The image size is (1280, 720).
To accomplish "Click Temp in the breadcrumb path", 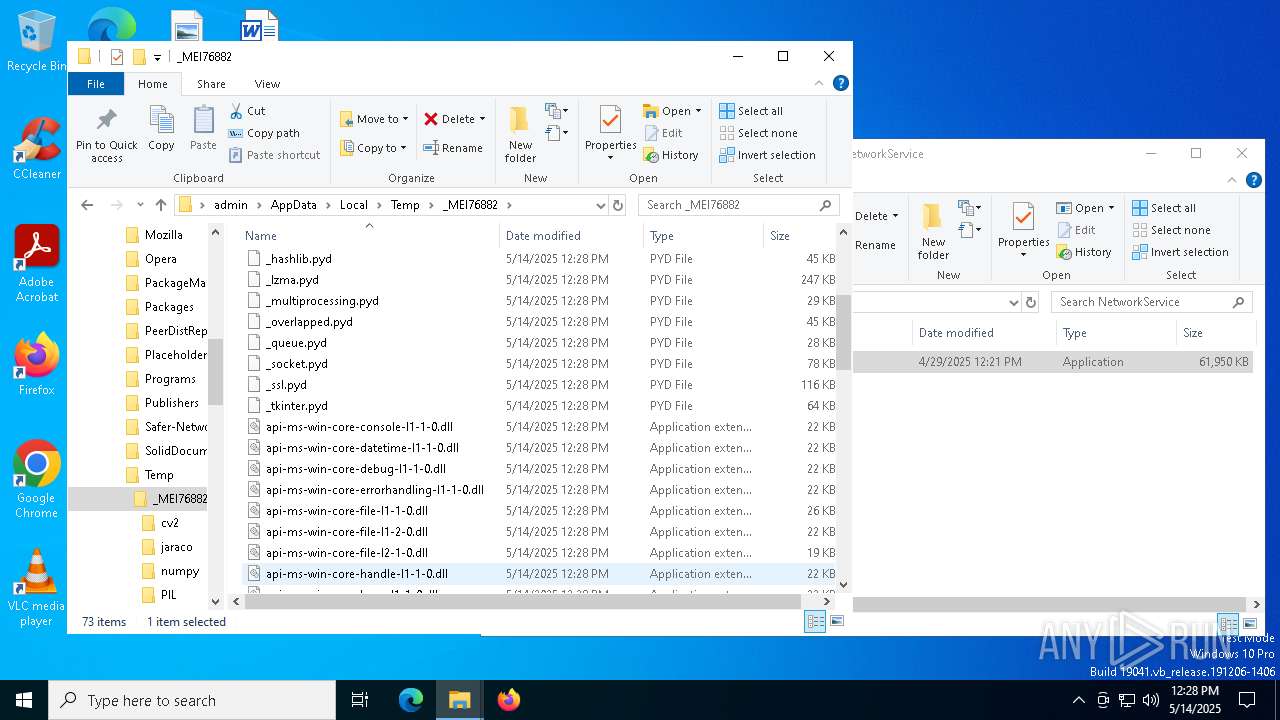I will tap(405, 205).
